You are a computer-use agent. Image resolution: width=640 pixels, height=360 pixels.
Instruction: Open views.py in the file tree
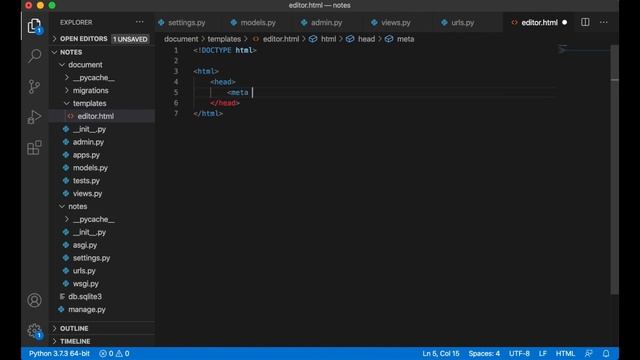pos(102,193)
